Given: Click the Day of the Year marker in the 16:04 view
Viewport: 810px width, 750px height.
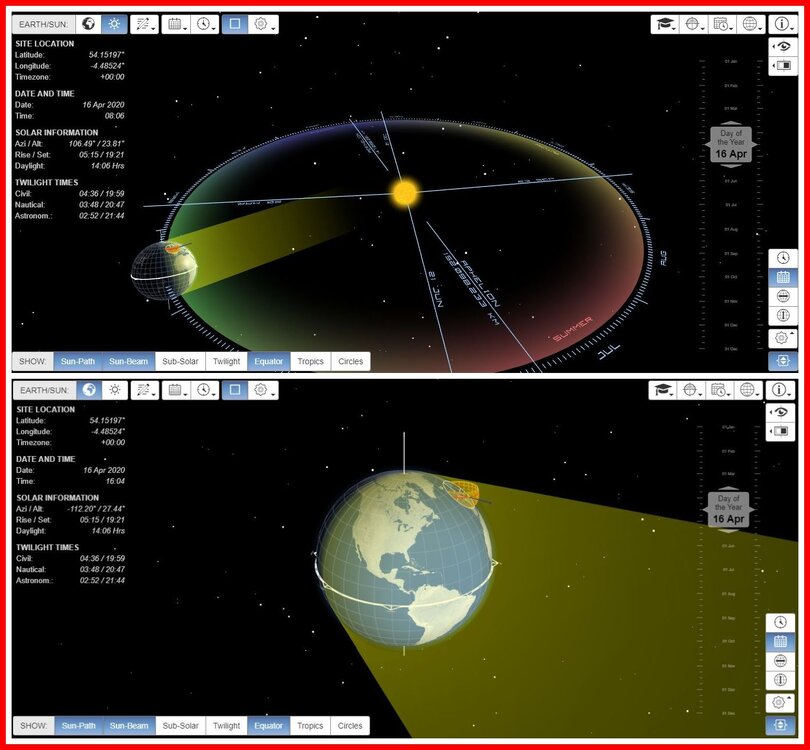Looking at the screenshot, I should click(x=729, y=510).
